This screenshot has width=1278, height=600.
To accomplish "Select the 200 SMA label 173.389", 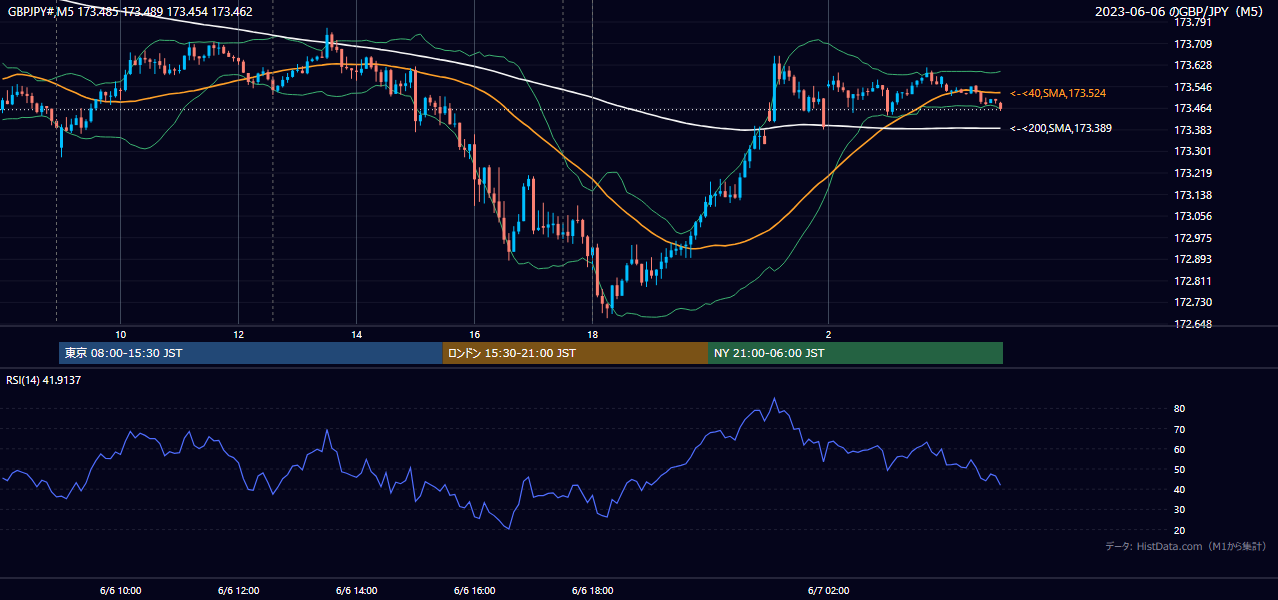I will 1061,129.
